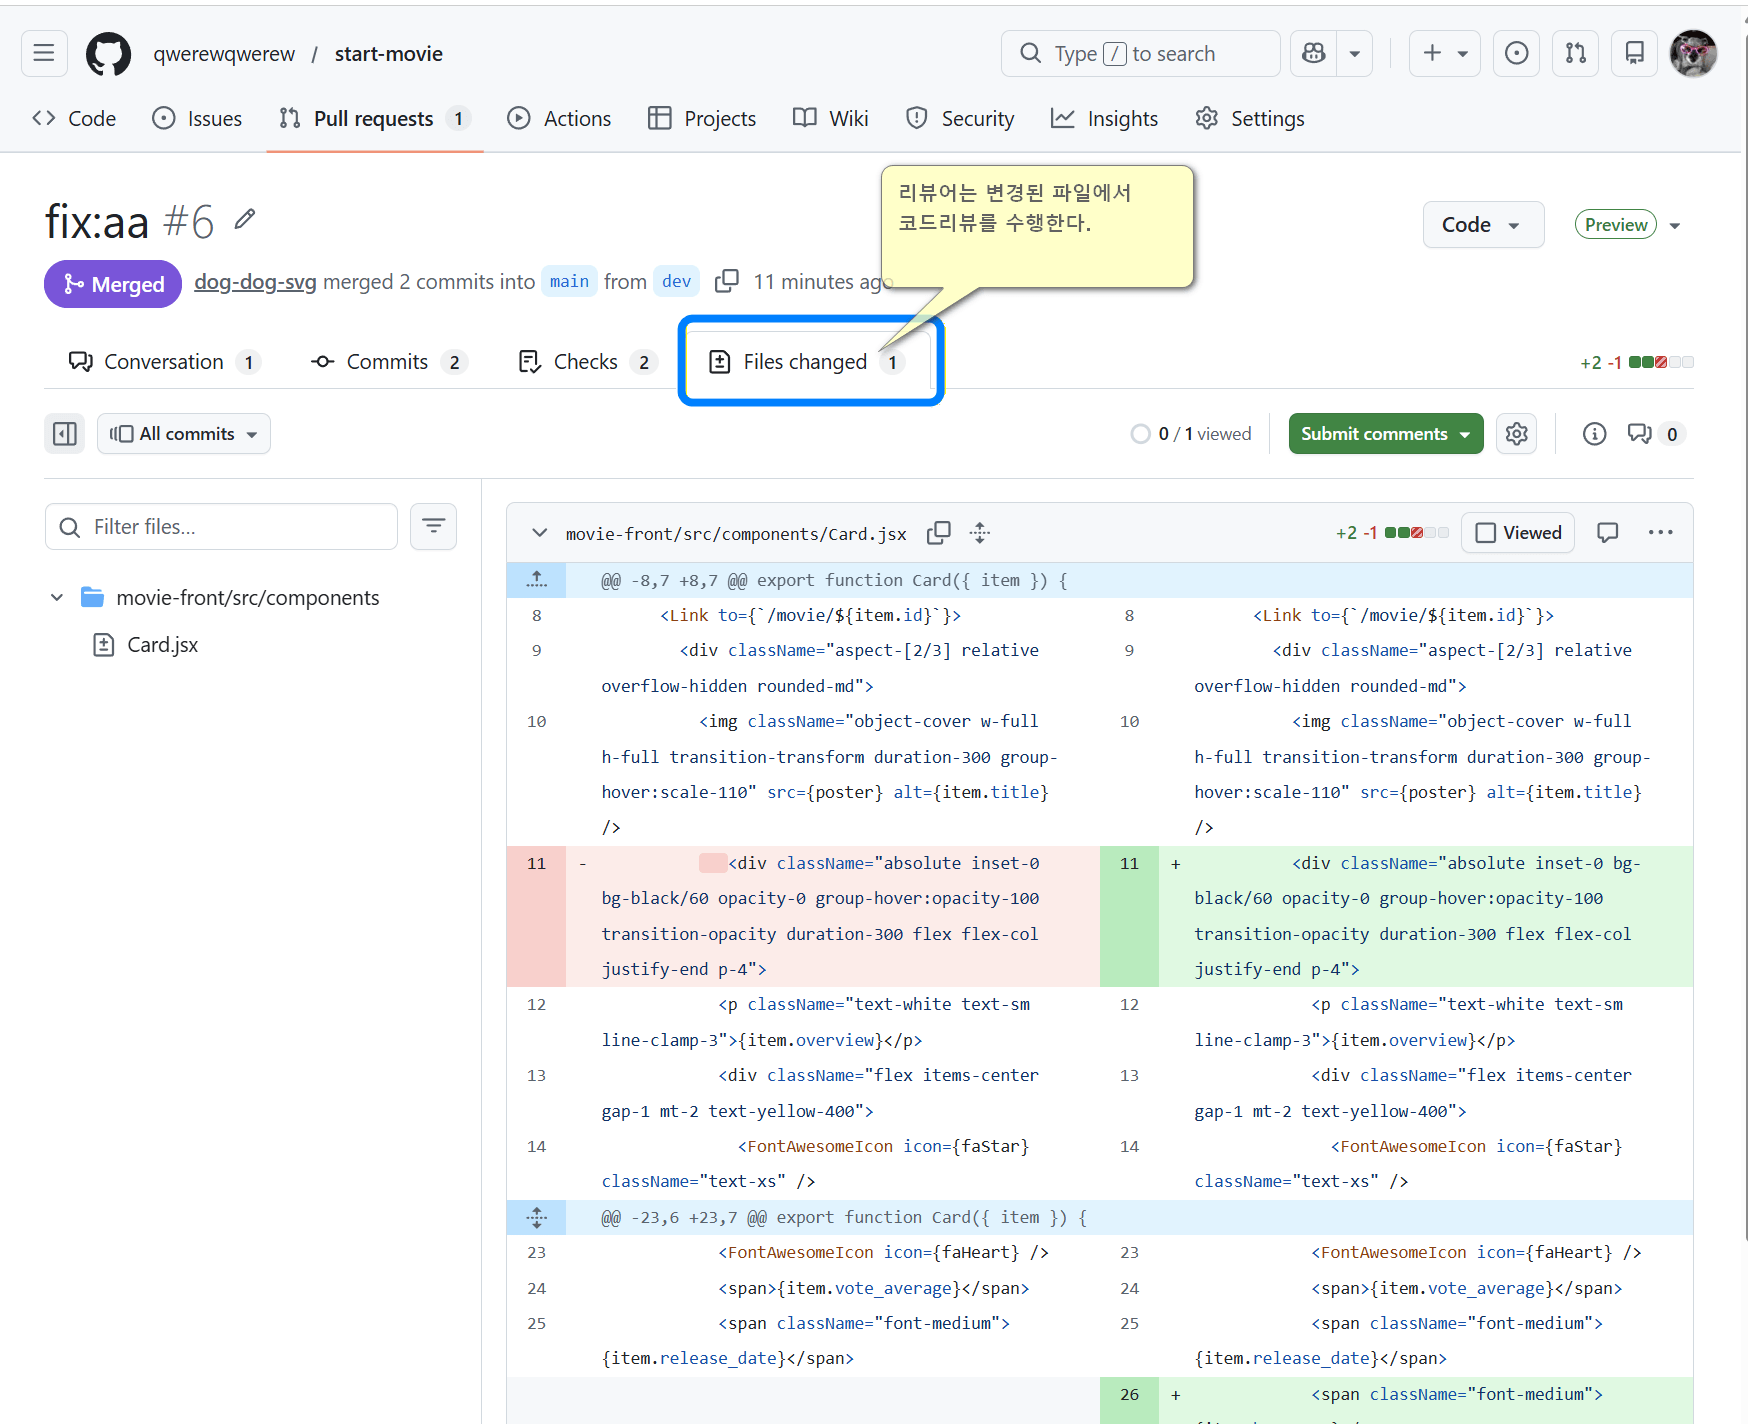Collapse the movie-front/src/components folder
1748x1424 pixels.
click(x=57, y=598)
